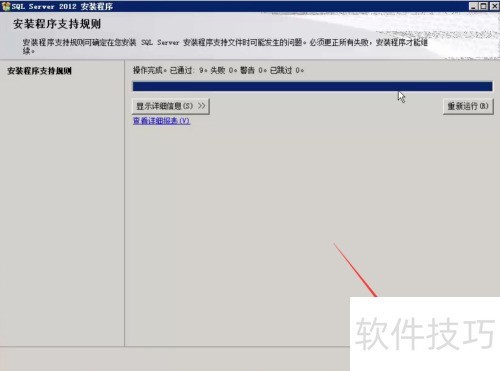The image size is (500, 371).
Task: Click the 安装程序支持规则 page heading
Action: click(x=57, y=24)
